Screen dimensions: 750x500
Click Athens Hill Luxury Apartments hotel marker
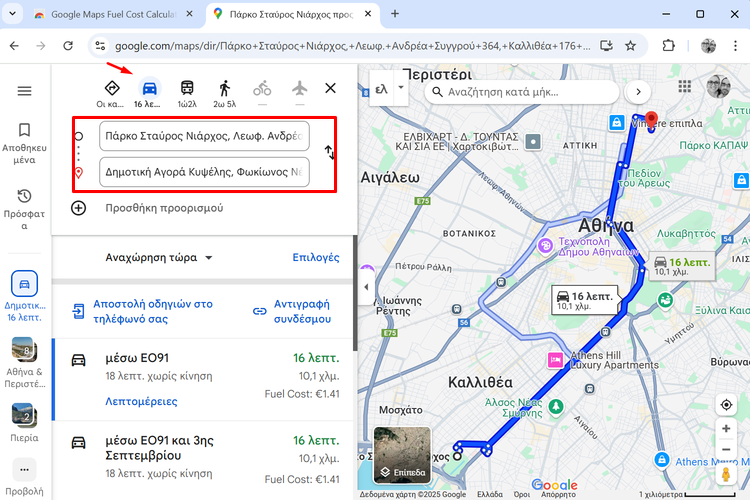[x=555, y=360]
